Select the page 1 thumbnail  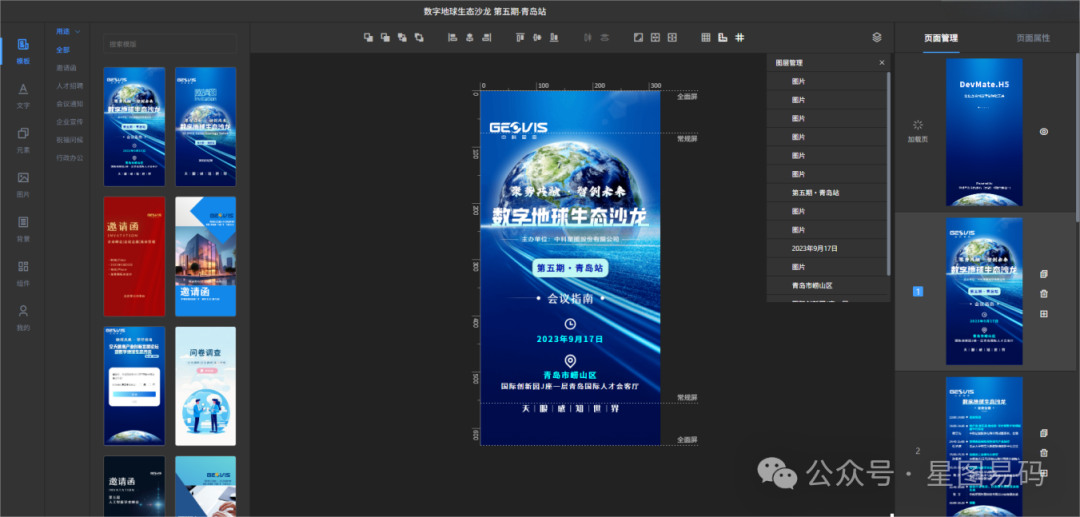tap(984, 291)
